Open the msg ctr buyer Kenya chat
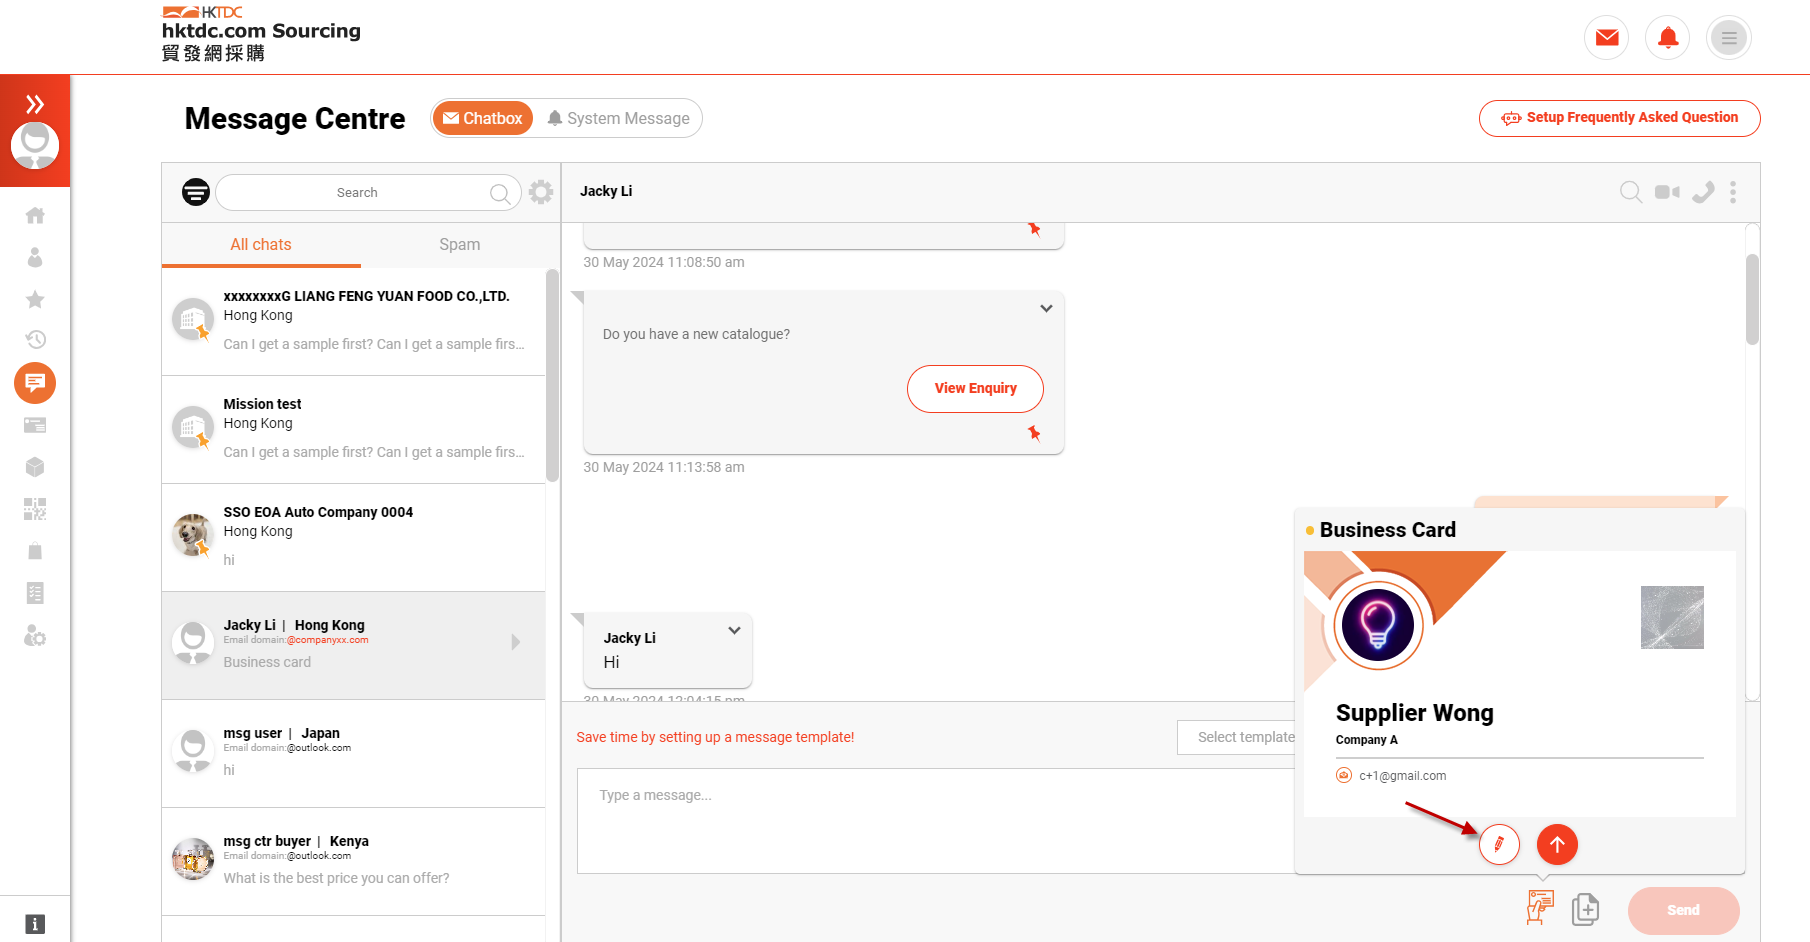 pos(354,862)
